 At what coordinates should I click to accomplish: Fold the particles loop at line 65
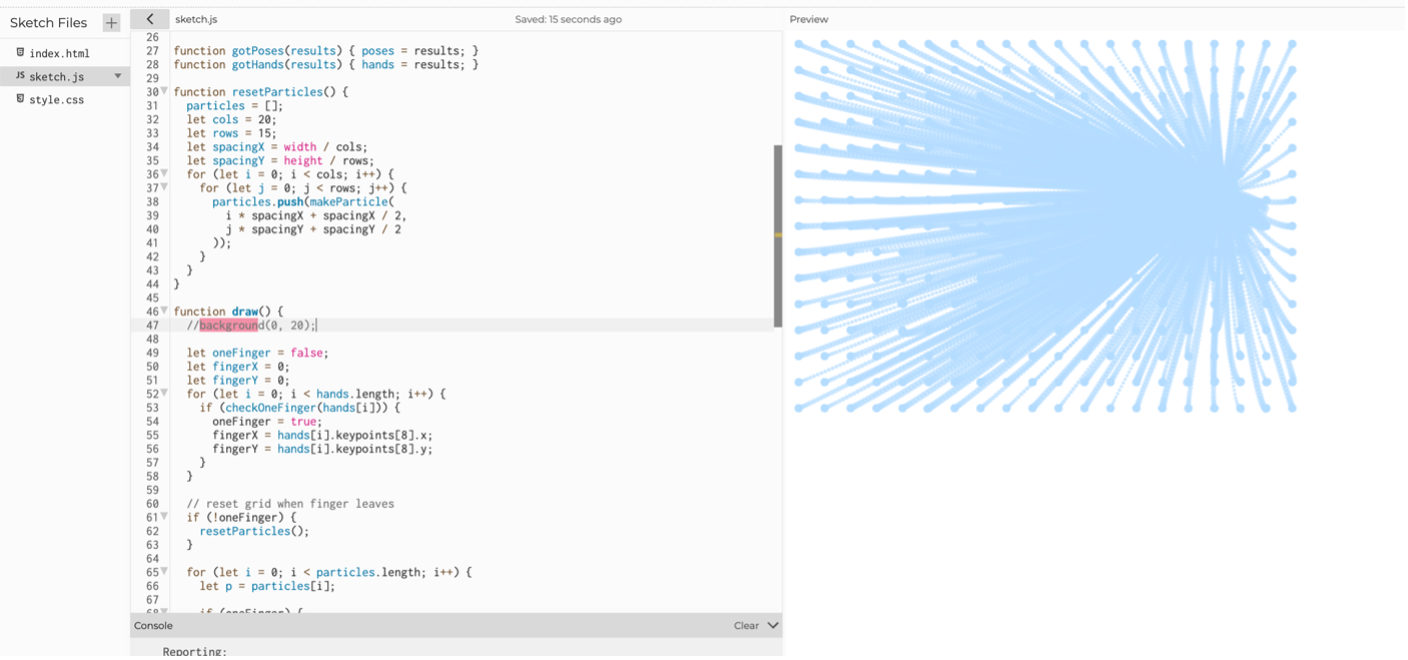165,572
